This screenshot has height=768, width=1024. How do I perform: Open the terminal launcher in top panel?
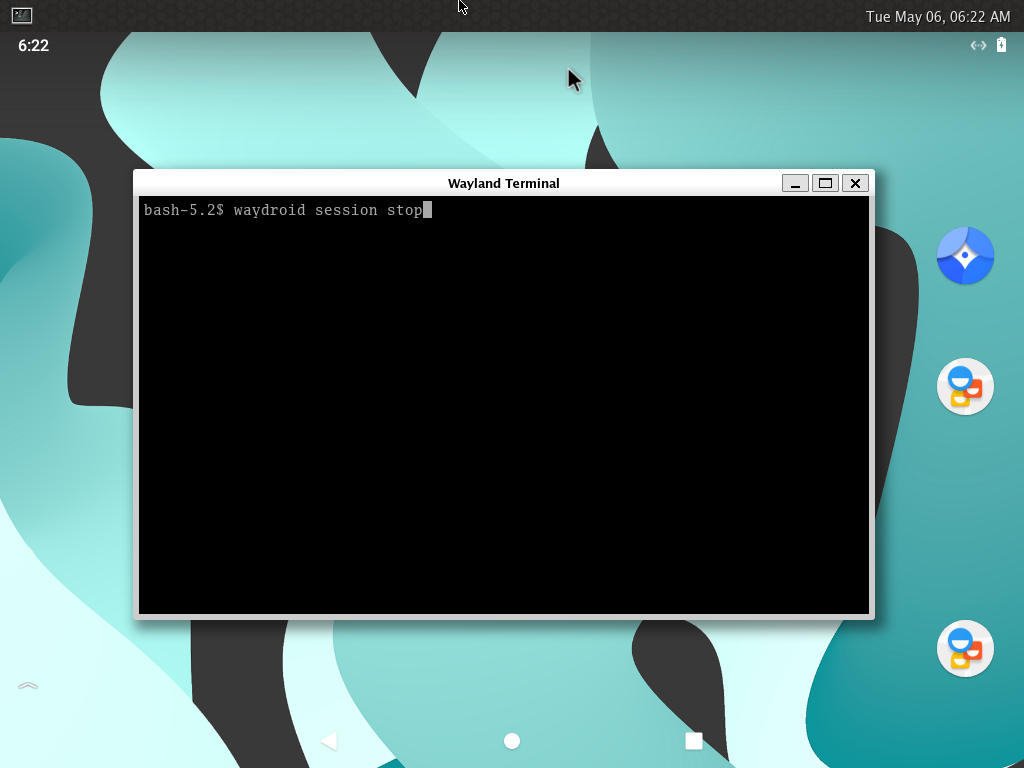[22, 15]
